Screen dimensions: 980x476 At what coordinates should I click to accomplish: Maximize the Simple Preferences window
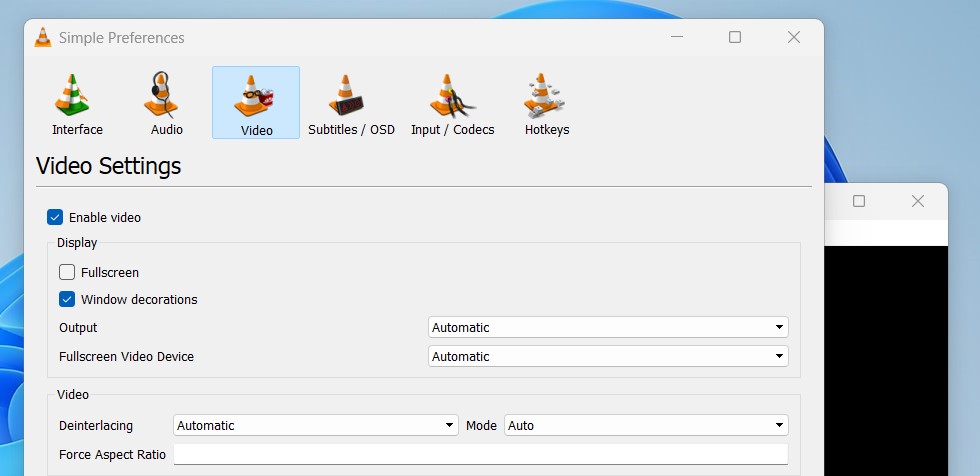[735, 37]
